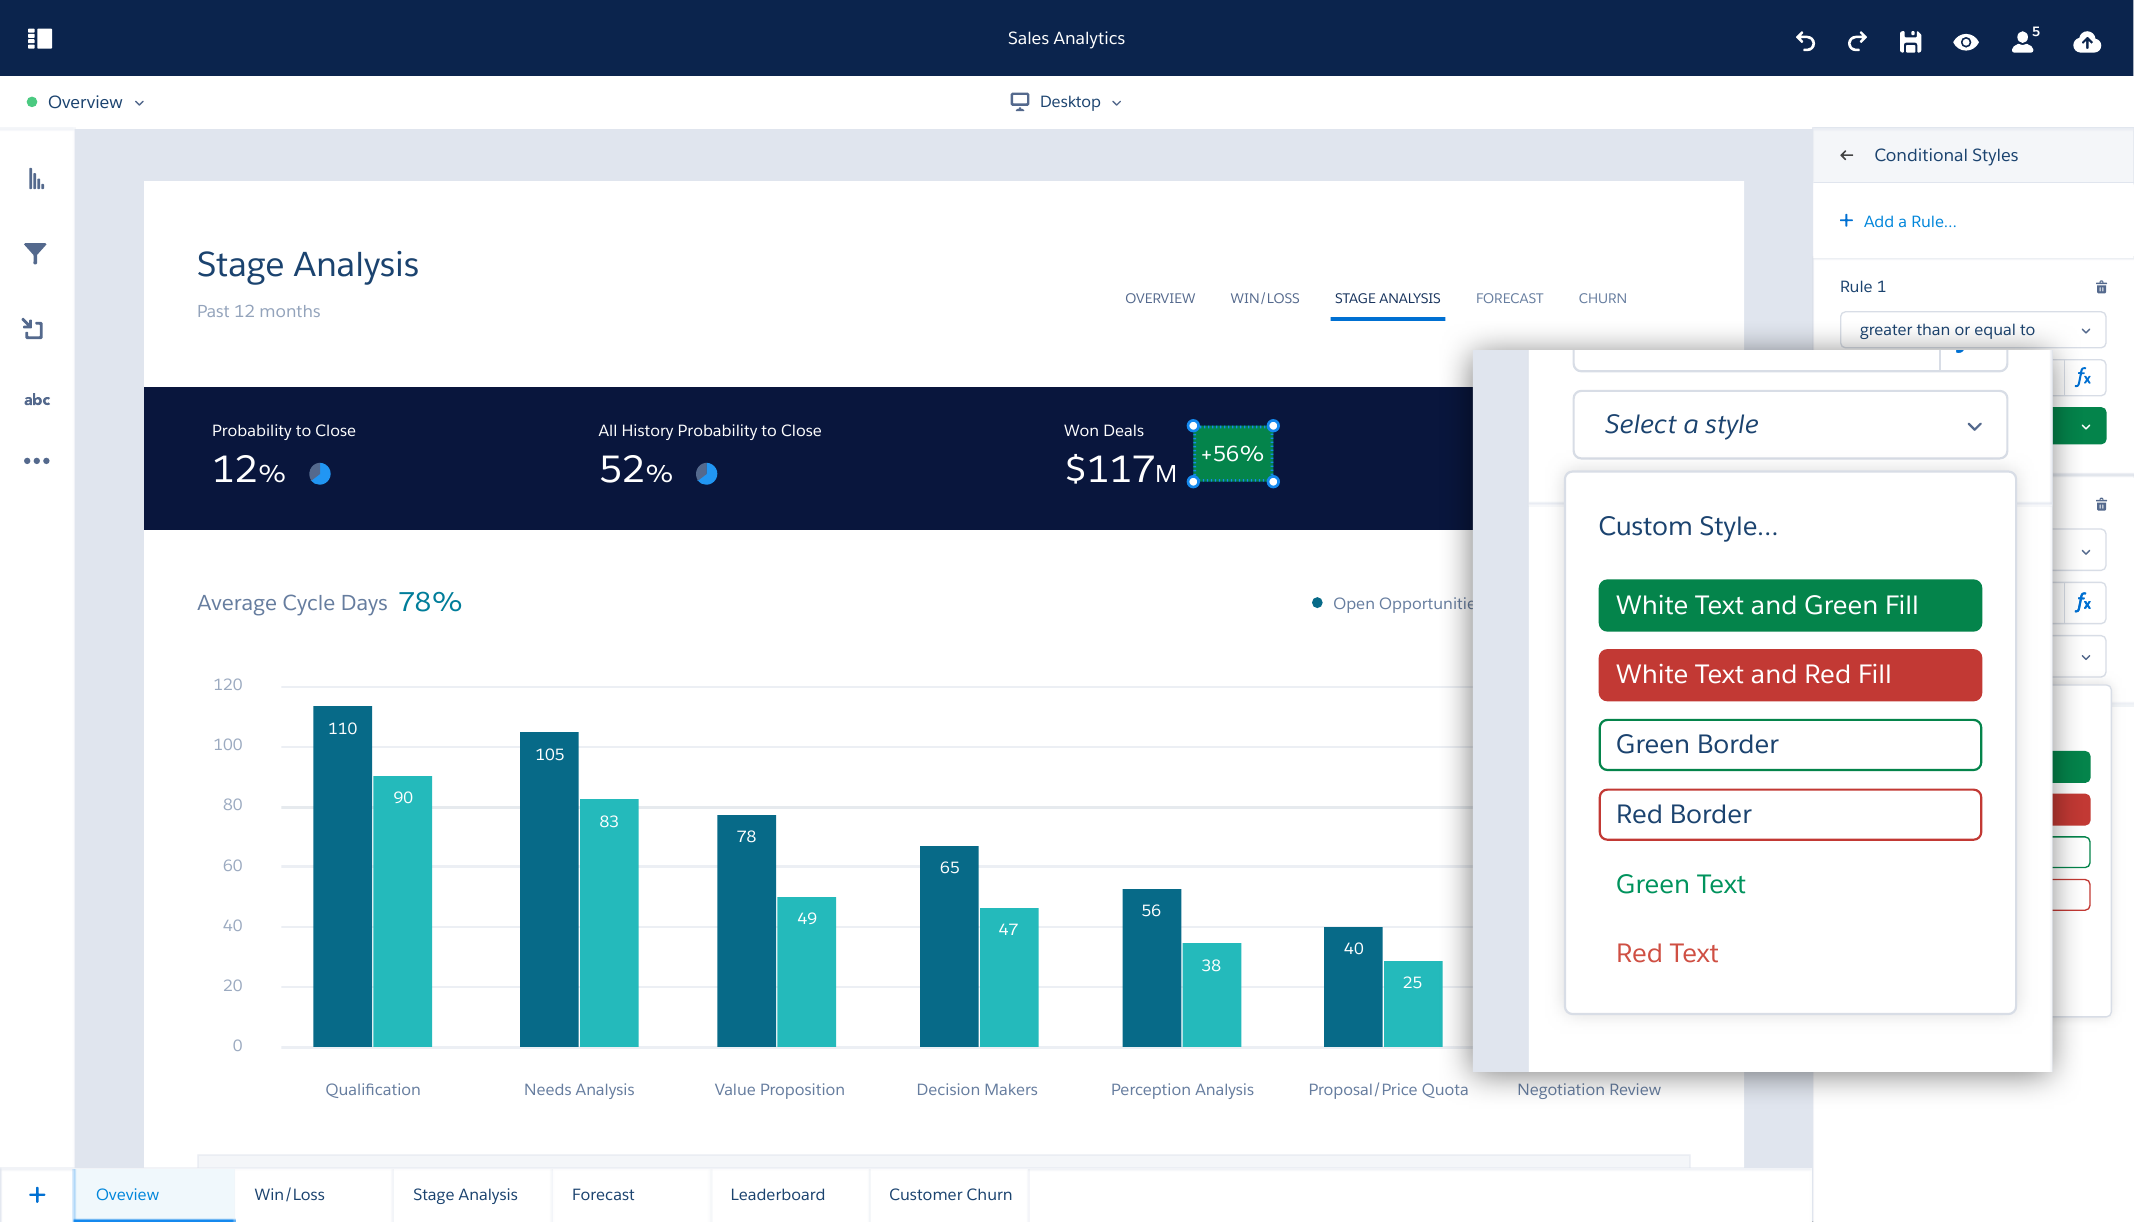Click the Rule 1 label
This screenshot has width=2134, height=1222.
(x=1862, y=287)
